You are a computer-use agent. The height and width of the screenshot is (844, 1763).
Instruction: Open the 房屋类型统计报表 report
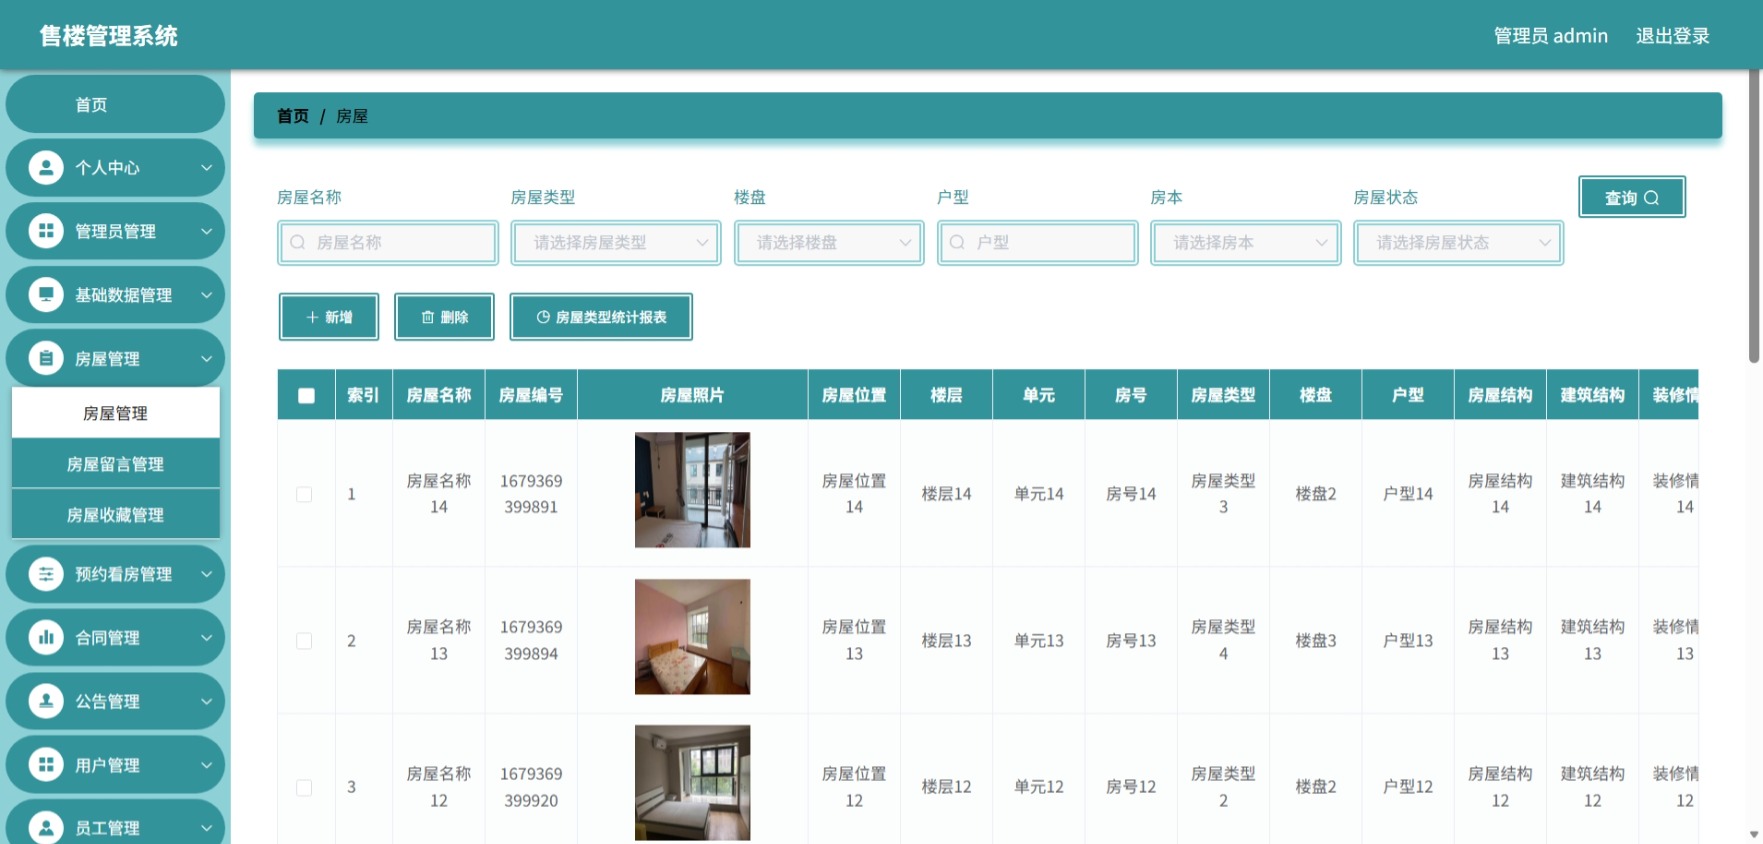click(601, 317)
